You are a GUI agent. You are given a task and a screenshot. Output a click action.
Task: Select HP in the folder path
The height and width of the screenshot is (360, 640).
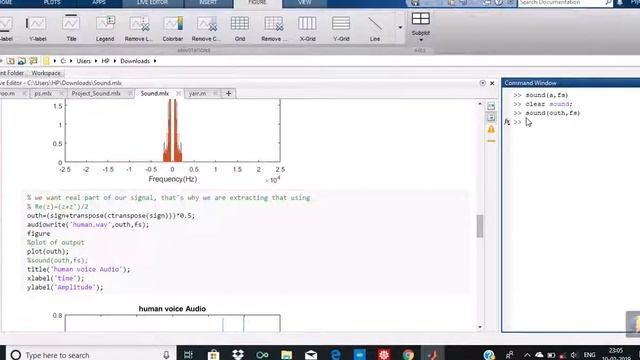click(105, 61)
